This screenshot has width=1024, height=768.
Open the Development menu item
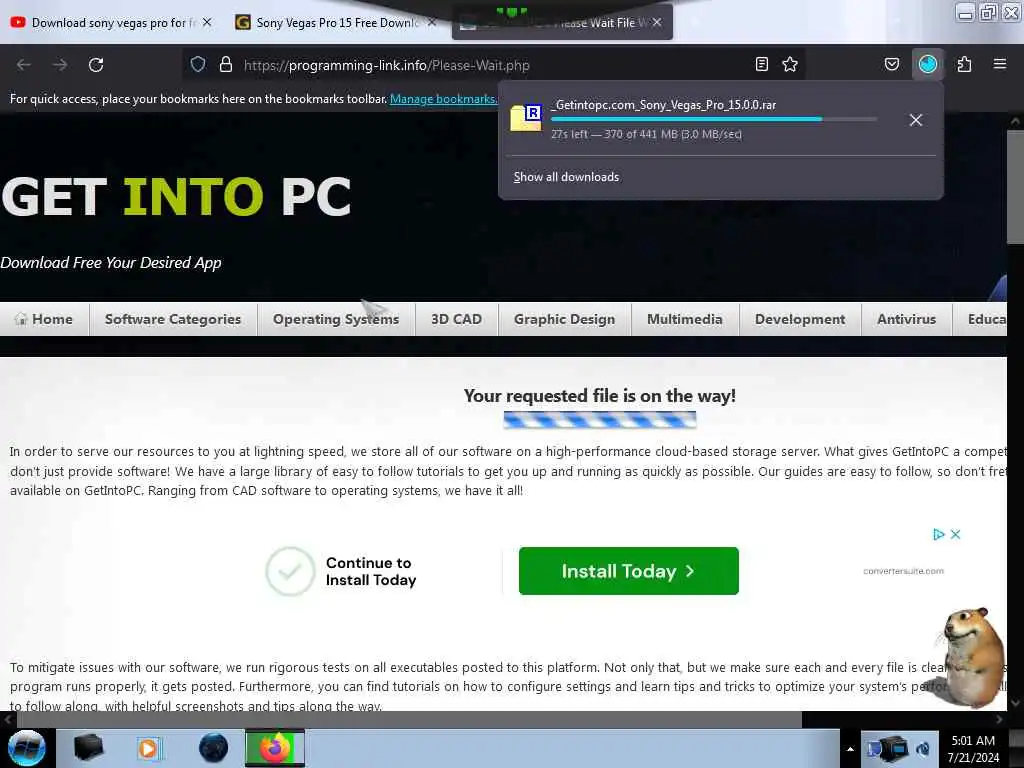pos(800,319)
